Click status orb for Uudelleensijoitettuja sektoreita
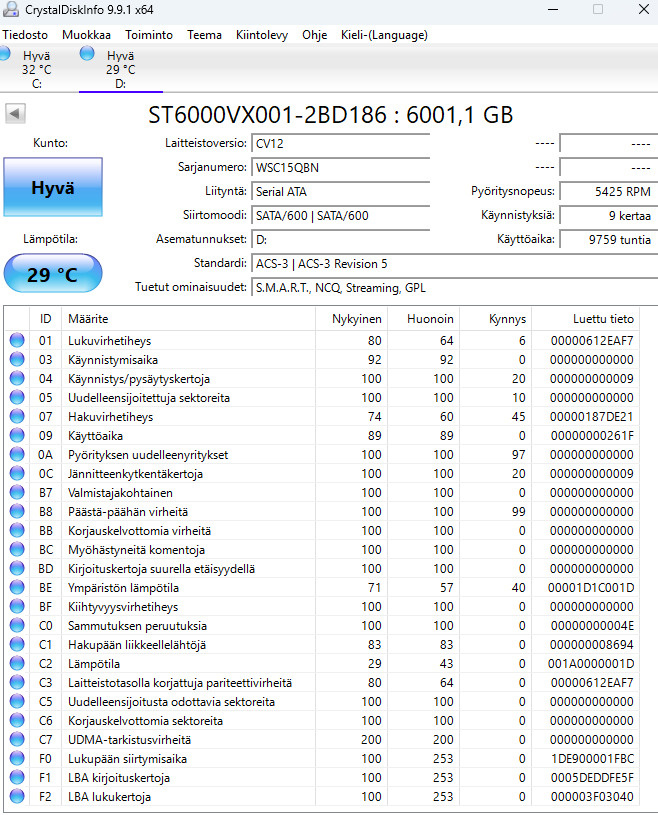Image resolution: width=658 pixels, height=815 pixels. point(17,397)
